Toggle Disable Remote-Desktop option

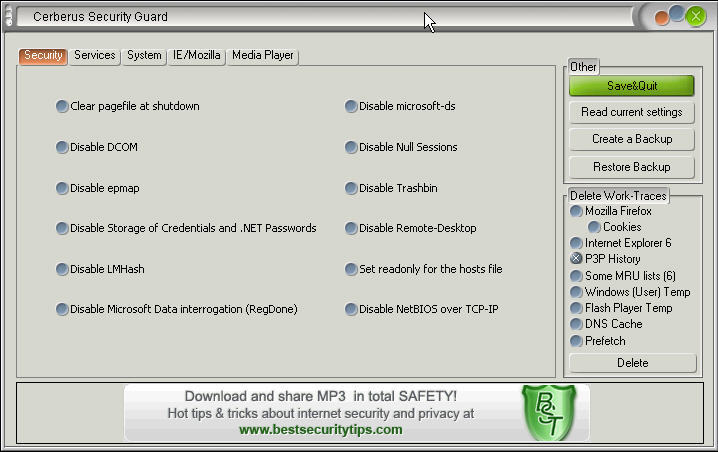pos(351,228)
